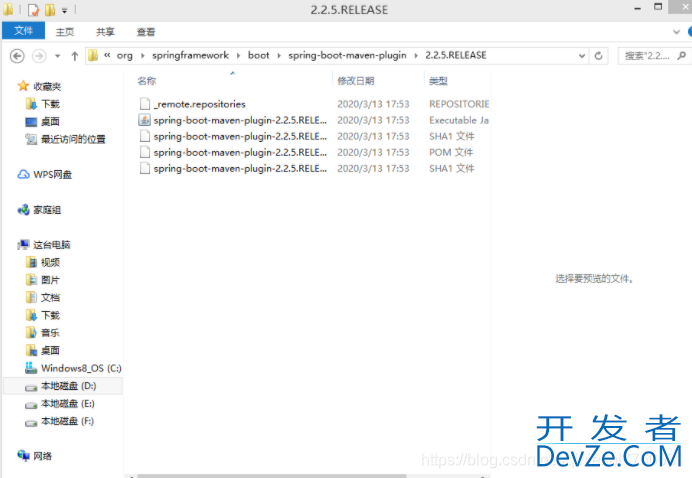Expand the ribbon with the chevron
The image size is (692, 478).
[x=676, y=32]
